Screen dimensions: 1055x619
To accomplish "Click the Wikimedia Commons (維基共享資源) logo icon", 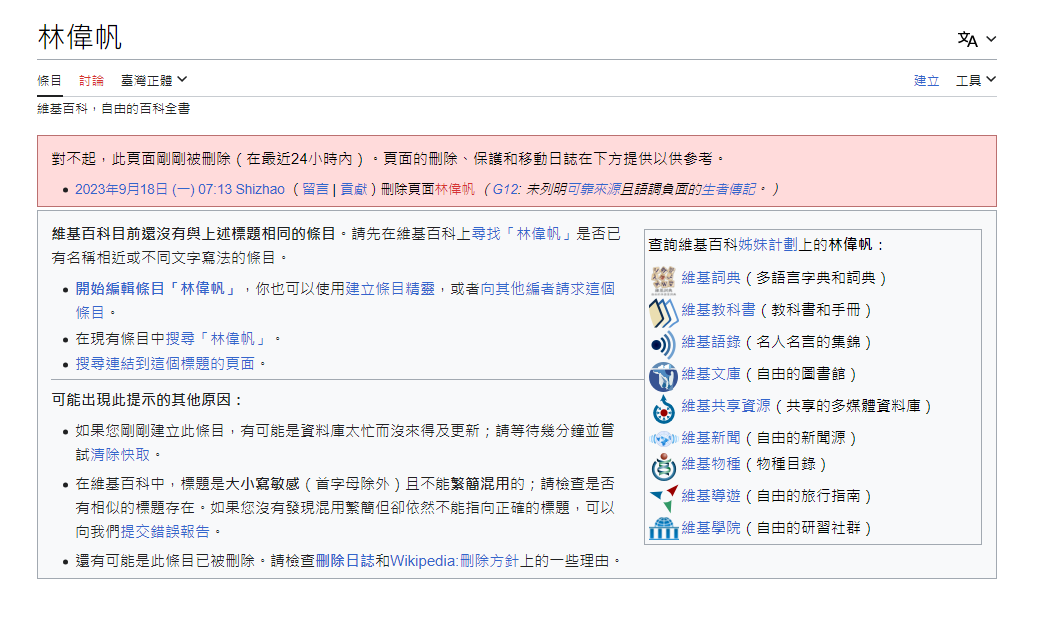I will click(663, 408).
